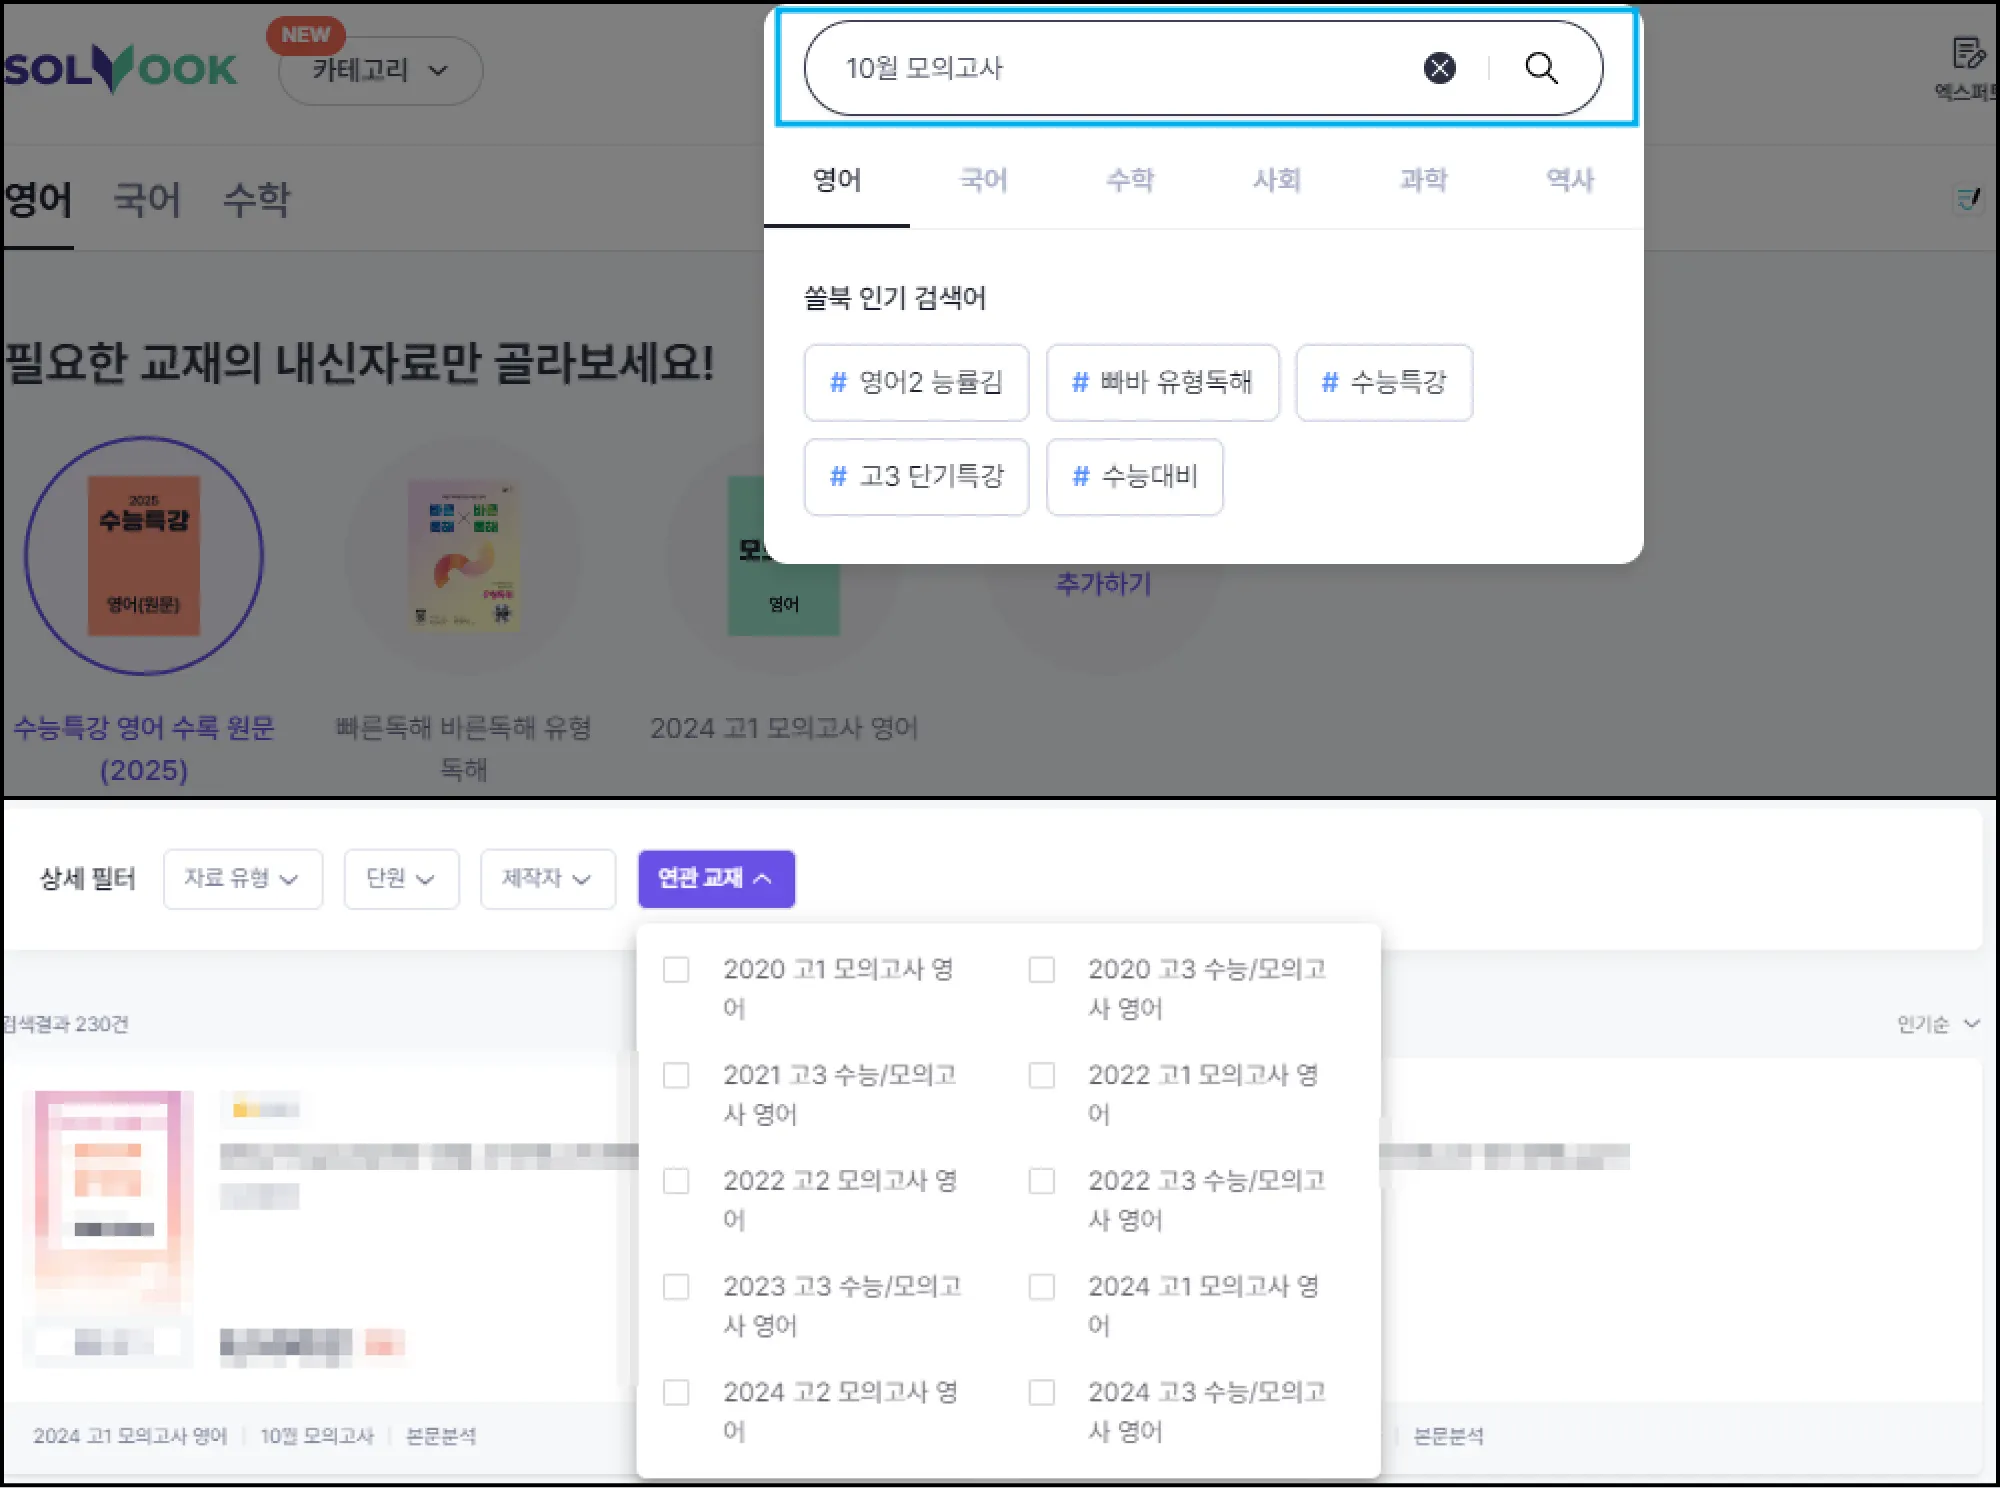This screenshot has width=2000, height=1488.
Task: Click the magnifying glass search icon
Action: pyautogui.click(x=1541, y=68)
